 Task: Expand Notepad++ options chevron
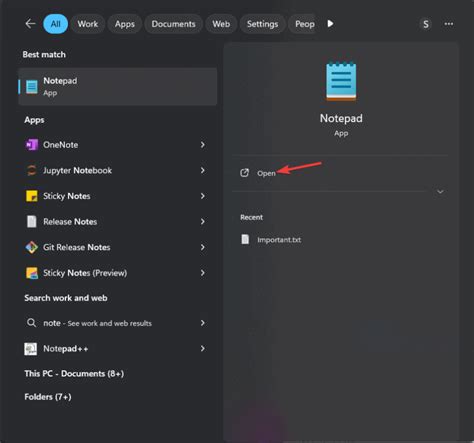[x=203, y=349]
